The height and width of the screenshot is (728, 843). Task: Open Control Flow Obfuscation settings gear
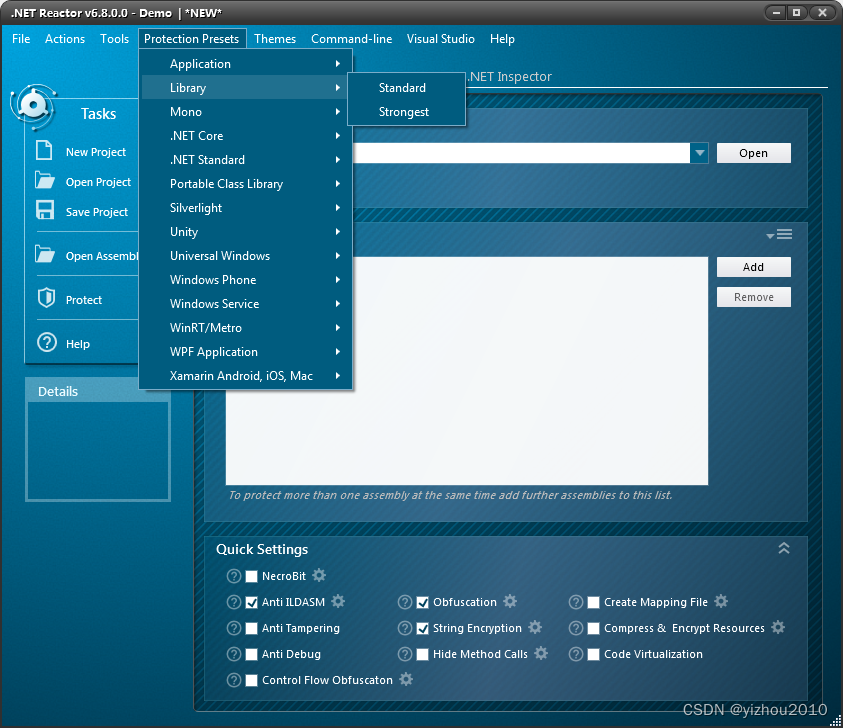[406, 679]
